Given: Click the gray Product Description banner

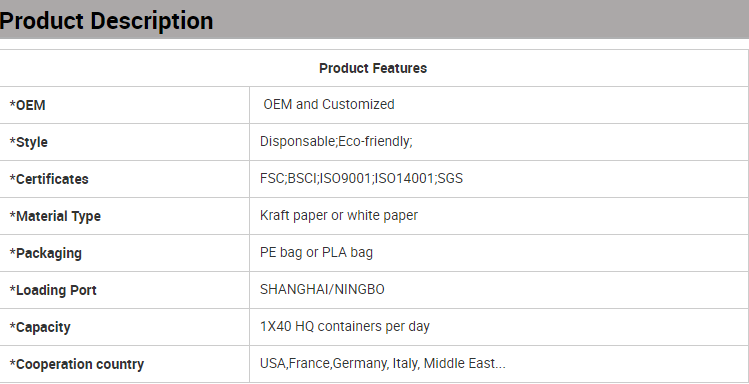Looking at the screenshot, I should click(374, 19).
